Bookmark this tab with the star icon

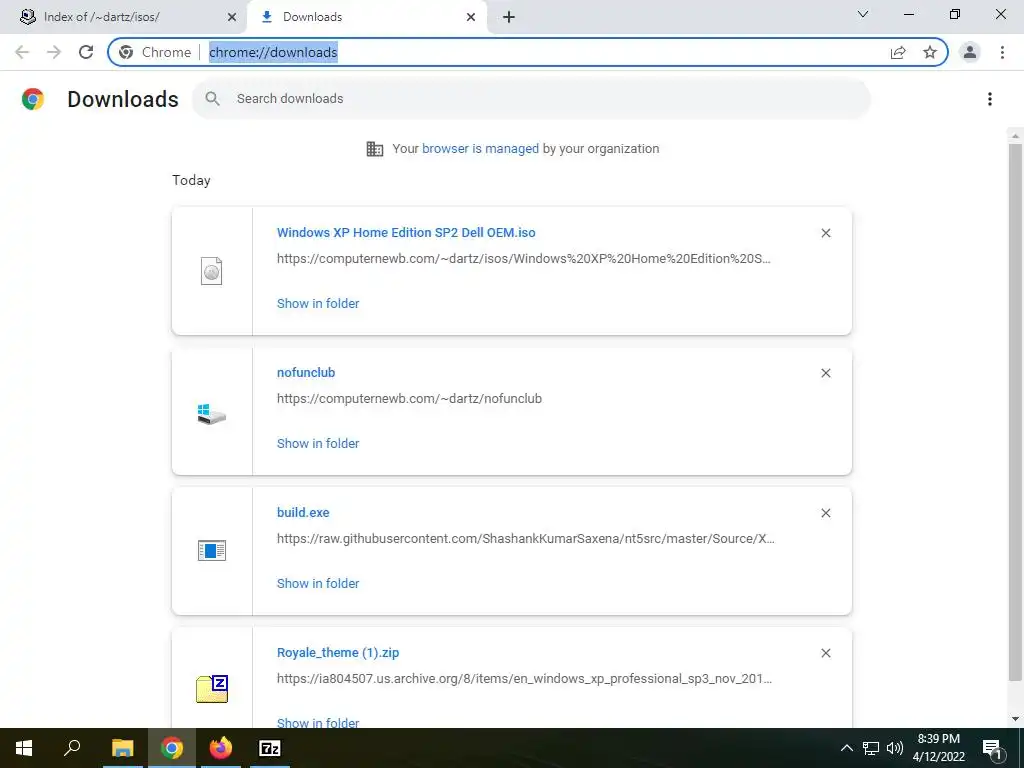(x=930, y=52)
